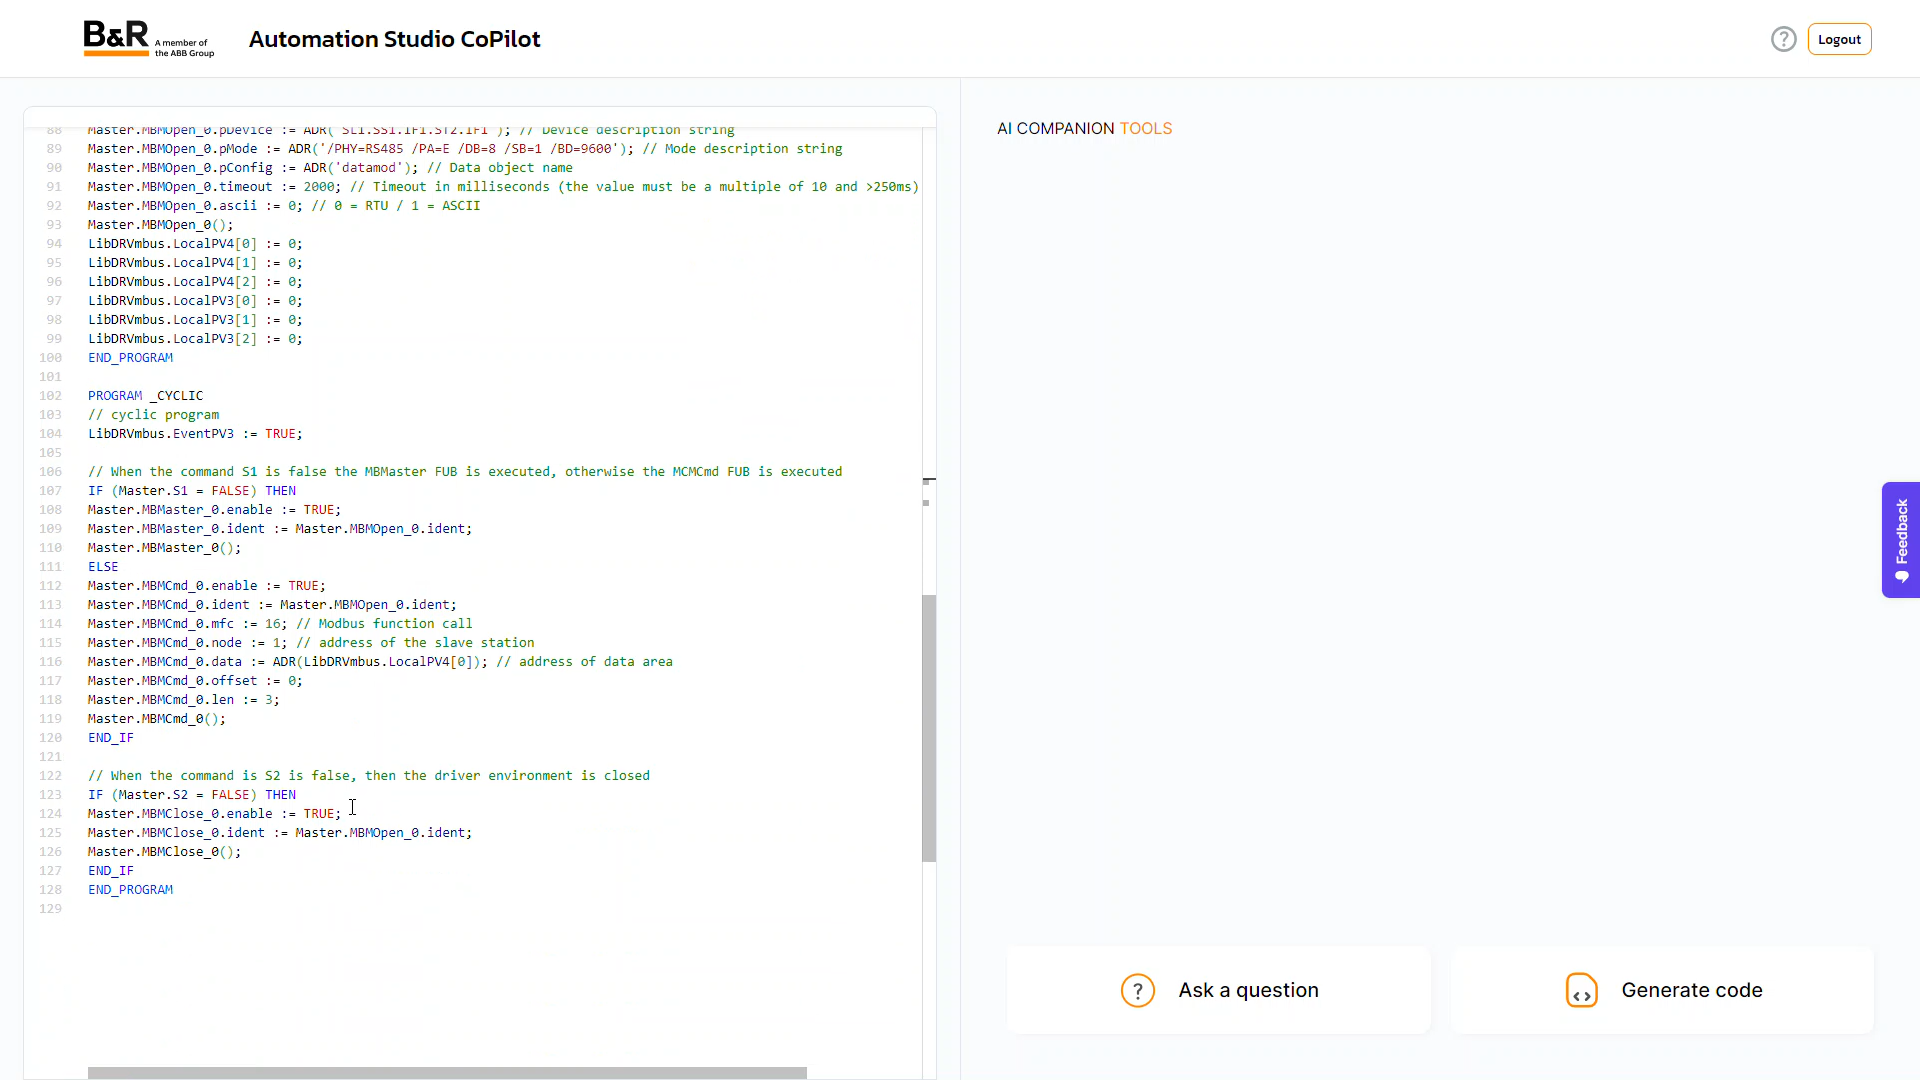The width and height of the screenshot is (1920, 1080).
Task: Click the Ask a question icon
Action: [x=1137, y=990]
